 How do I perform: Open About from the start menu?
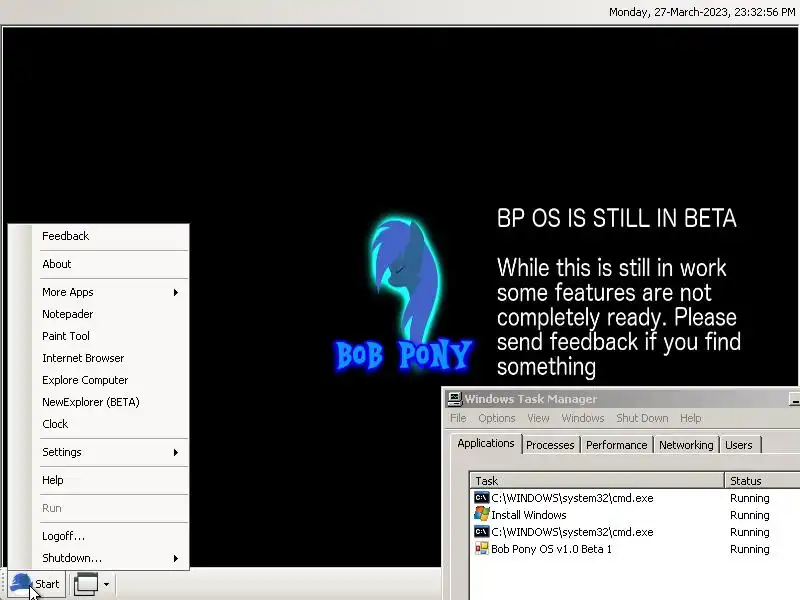111,264
